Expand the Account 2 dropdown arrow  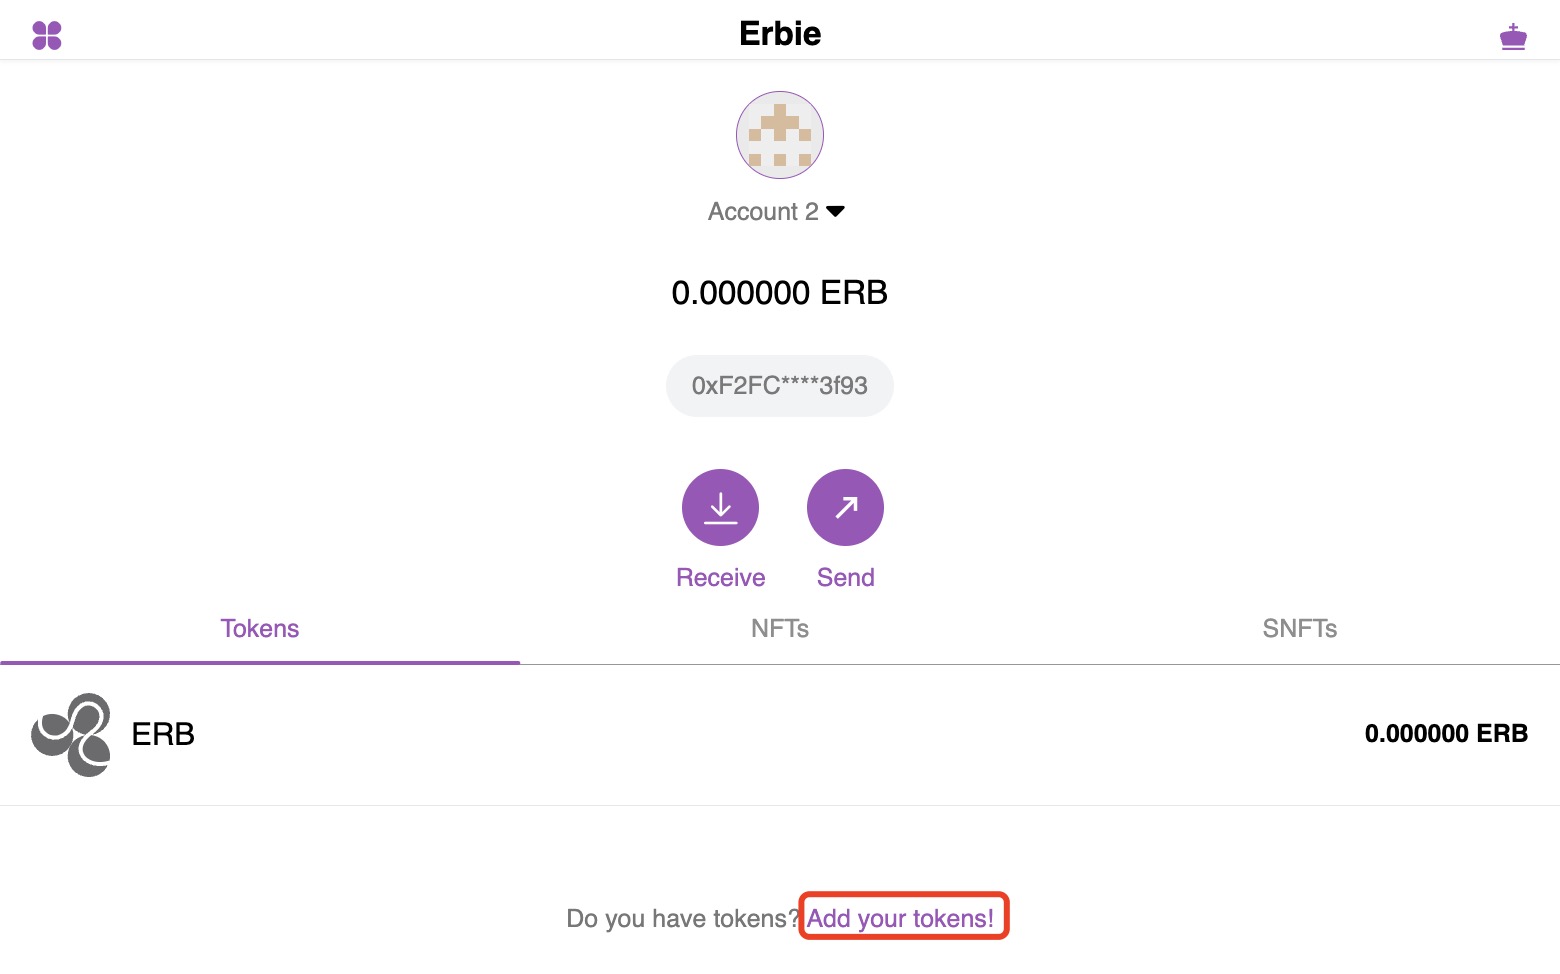(x=836, y=211)
